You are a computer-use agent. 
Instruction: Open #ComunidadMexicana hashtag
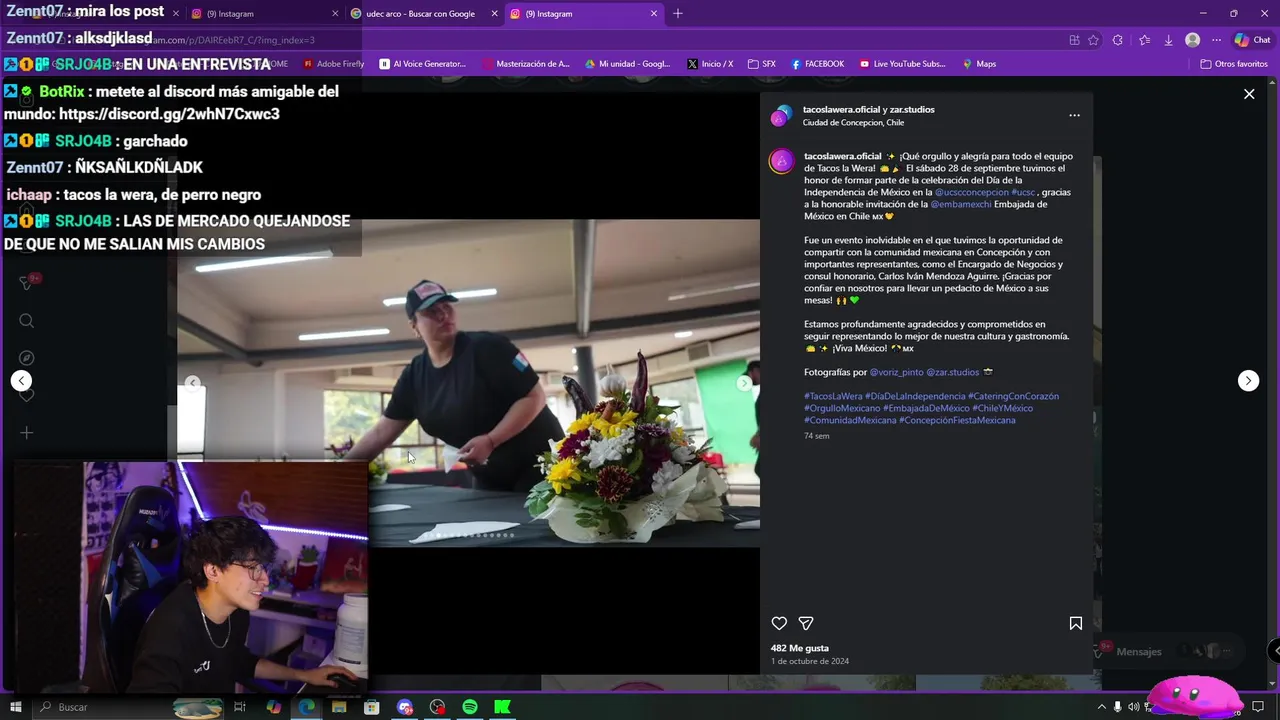pos(850,420)
